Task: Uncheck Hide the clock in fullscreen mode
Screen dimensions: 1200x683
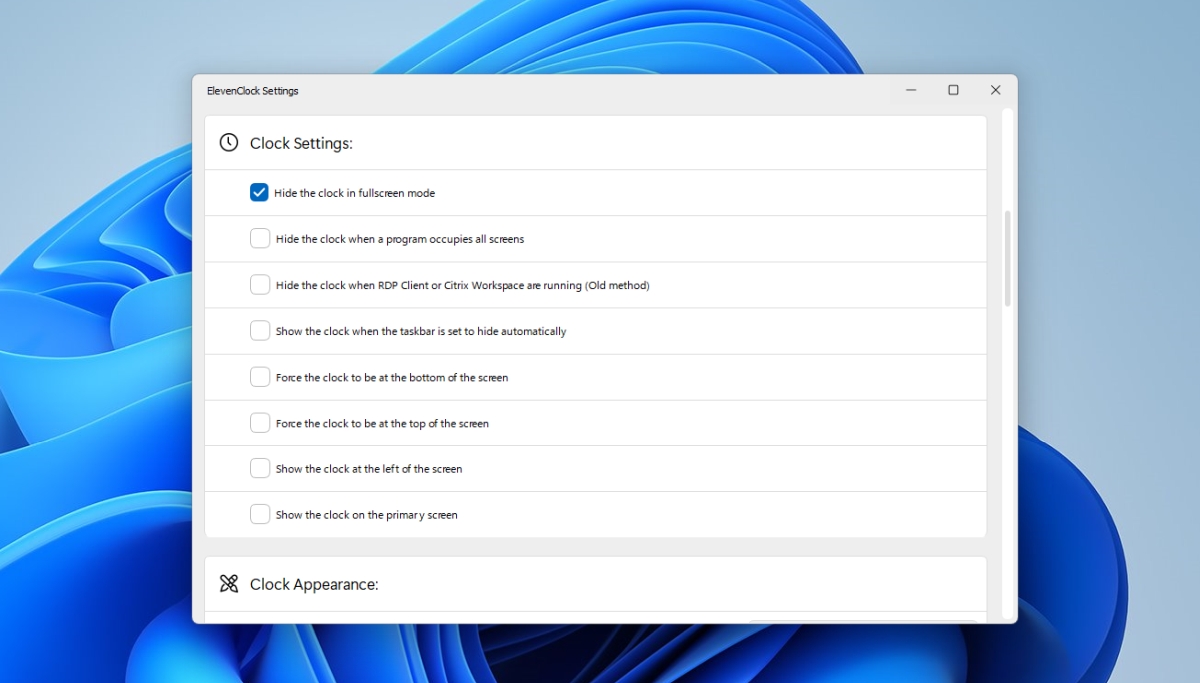Action: pos(259,192)
